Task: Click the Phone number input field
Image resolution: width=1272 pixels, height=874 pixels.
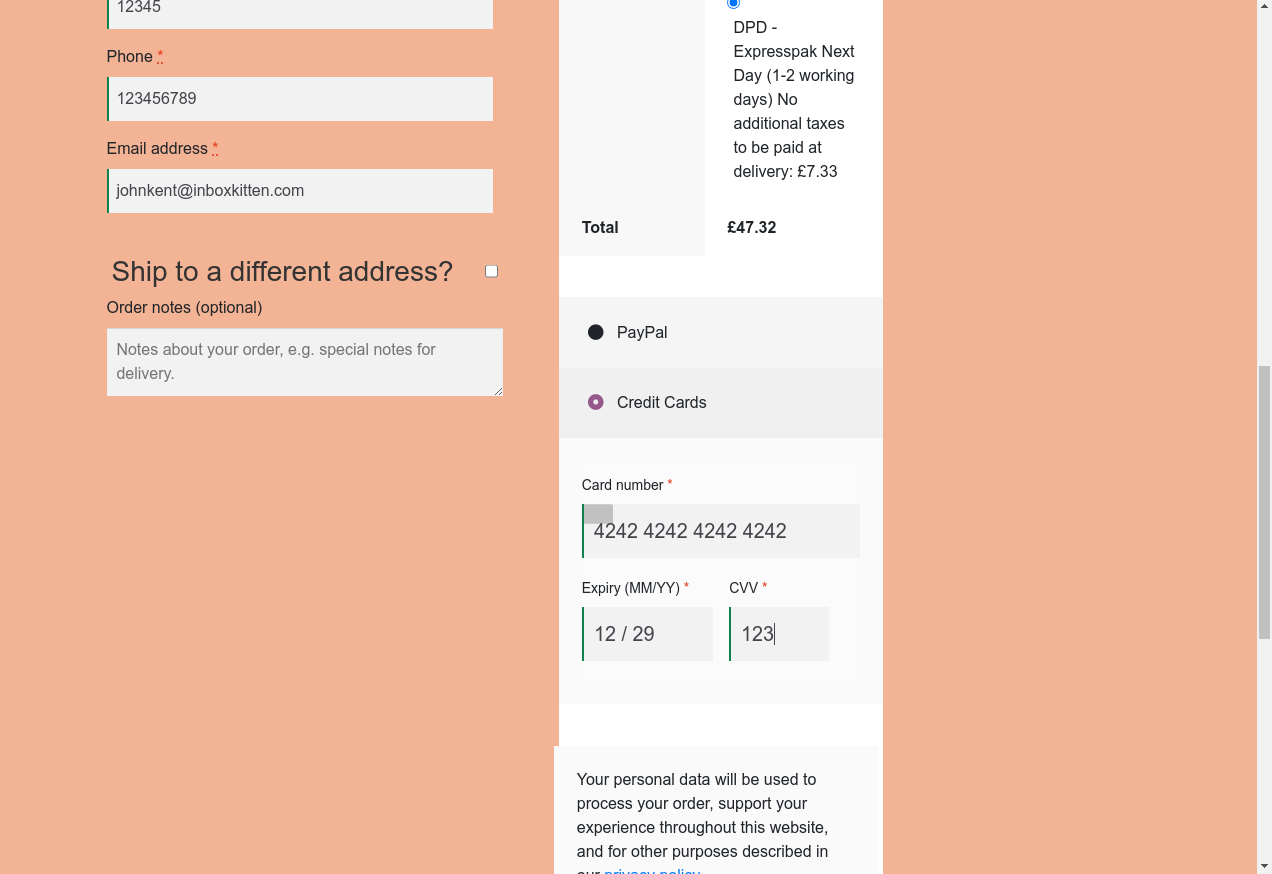Action: click(300, 99)
